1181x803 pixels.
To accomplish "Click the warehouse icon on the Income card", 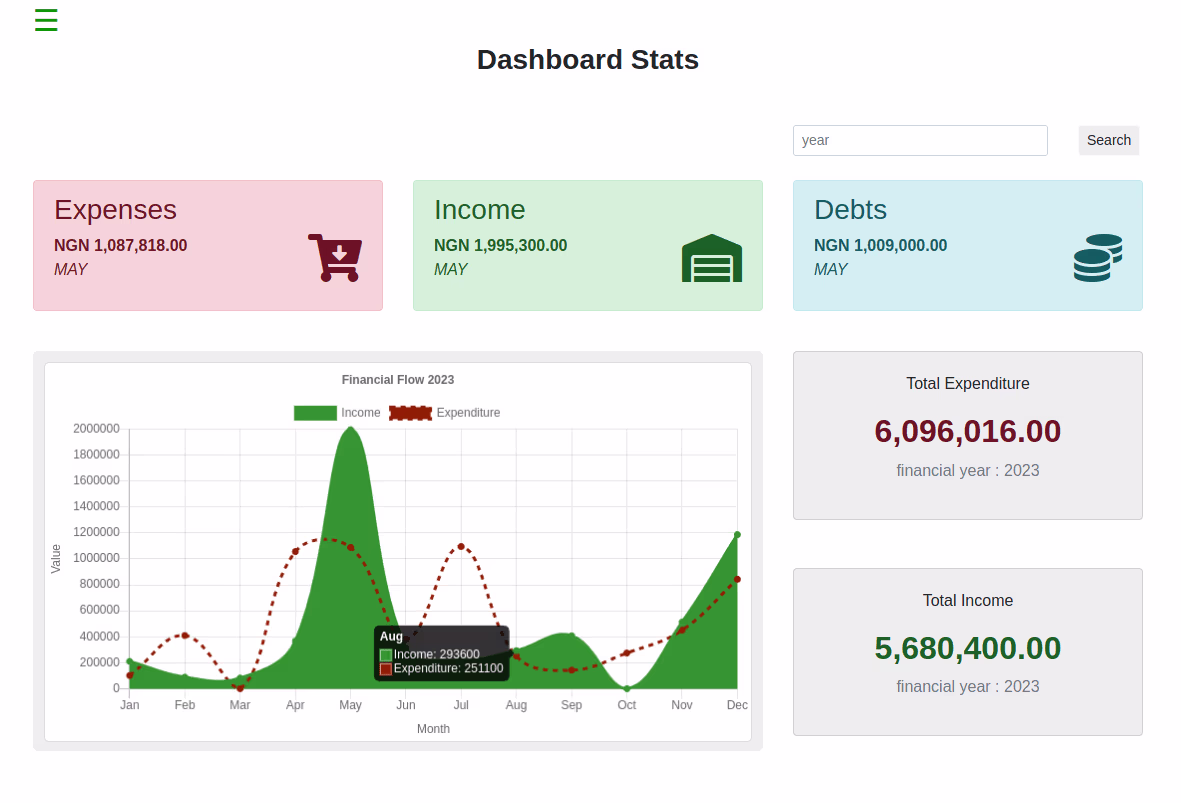I will (x=712, y=258).
